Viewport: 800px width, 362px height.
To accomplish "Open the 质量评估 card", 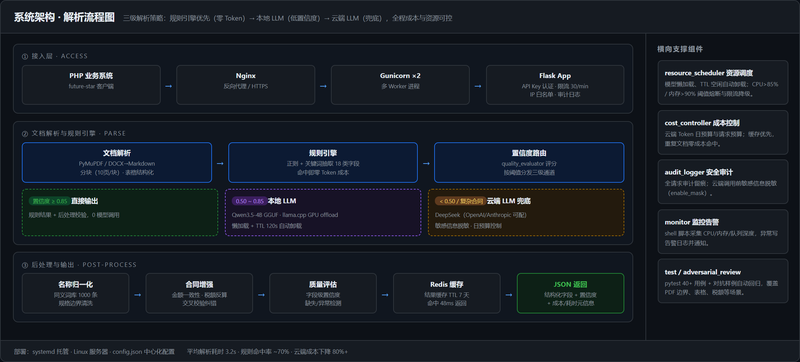I will click(323, 293).
